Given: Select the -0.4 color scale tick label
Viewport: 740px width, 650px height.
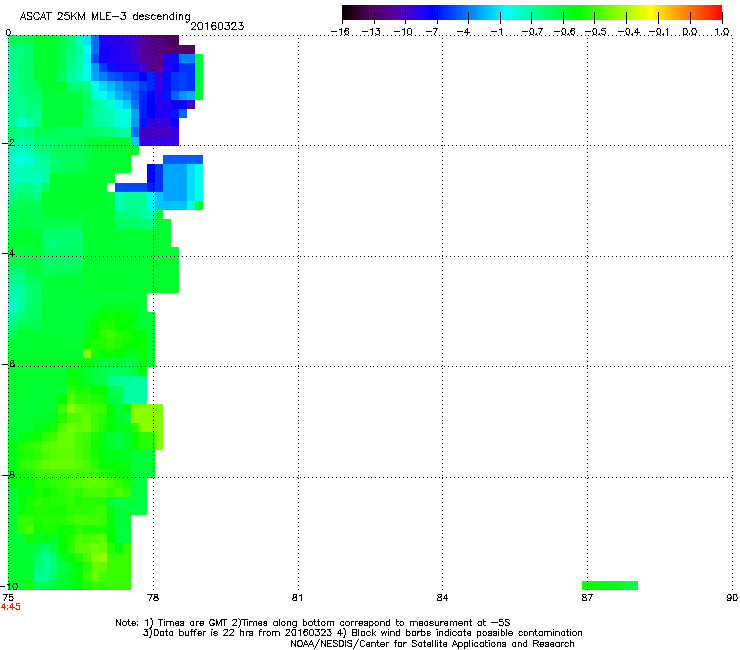Looking at the screenshot, I should click(x=629, y=32).
